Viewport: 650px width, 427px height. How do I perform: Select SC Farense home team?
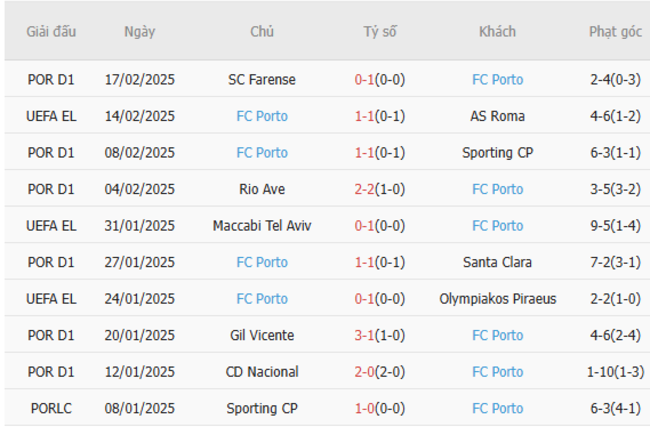262,80
